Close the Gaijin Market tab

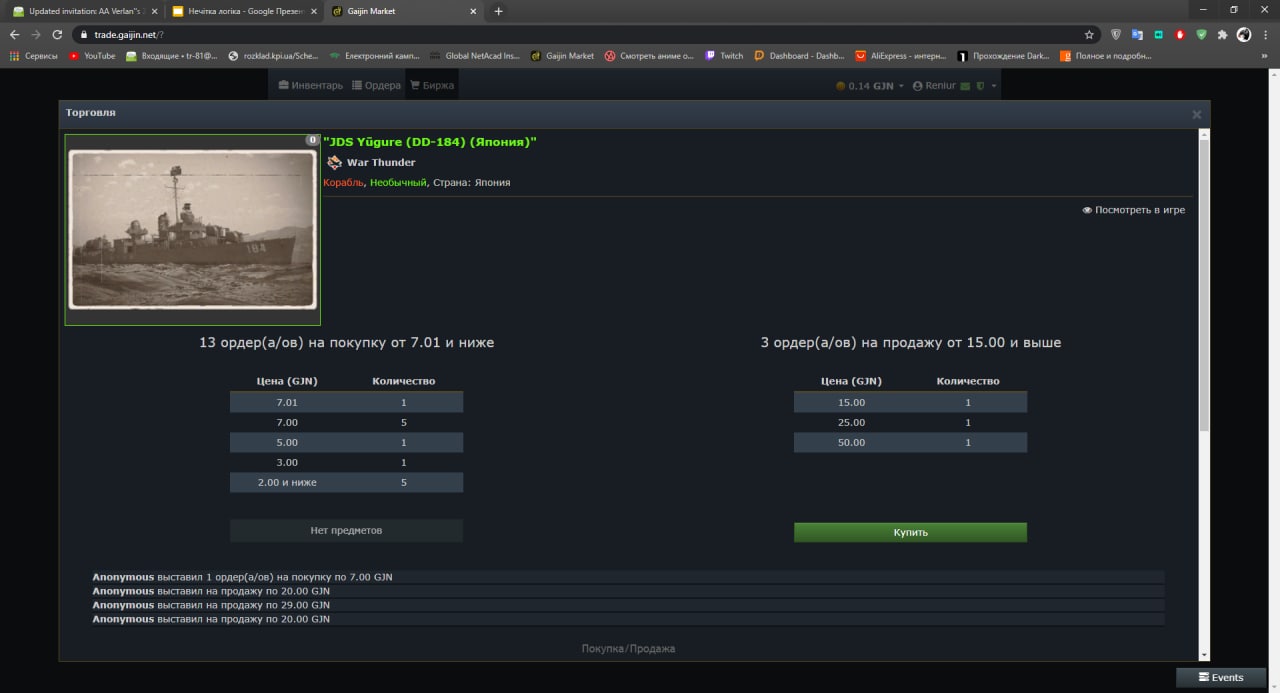[x=472, y=11]
